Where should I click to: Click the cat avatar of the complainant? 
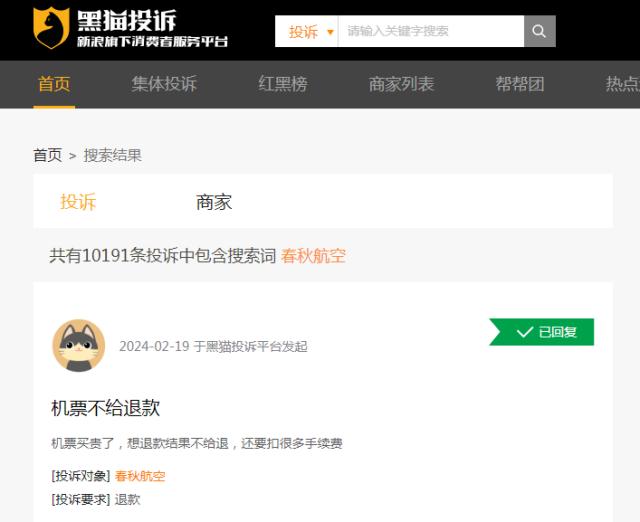pyautogui.click(x=79, y=346)
